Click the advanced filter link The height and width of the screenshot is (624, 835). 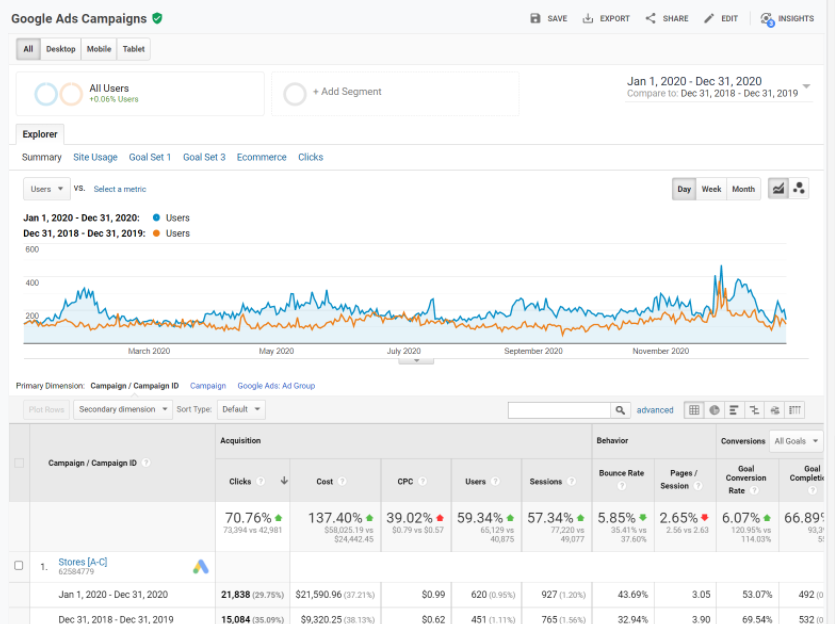click(x=655, y=410)
